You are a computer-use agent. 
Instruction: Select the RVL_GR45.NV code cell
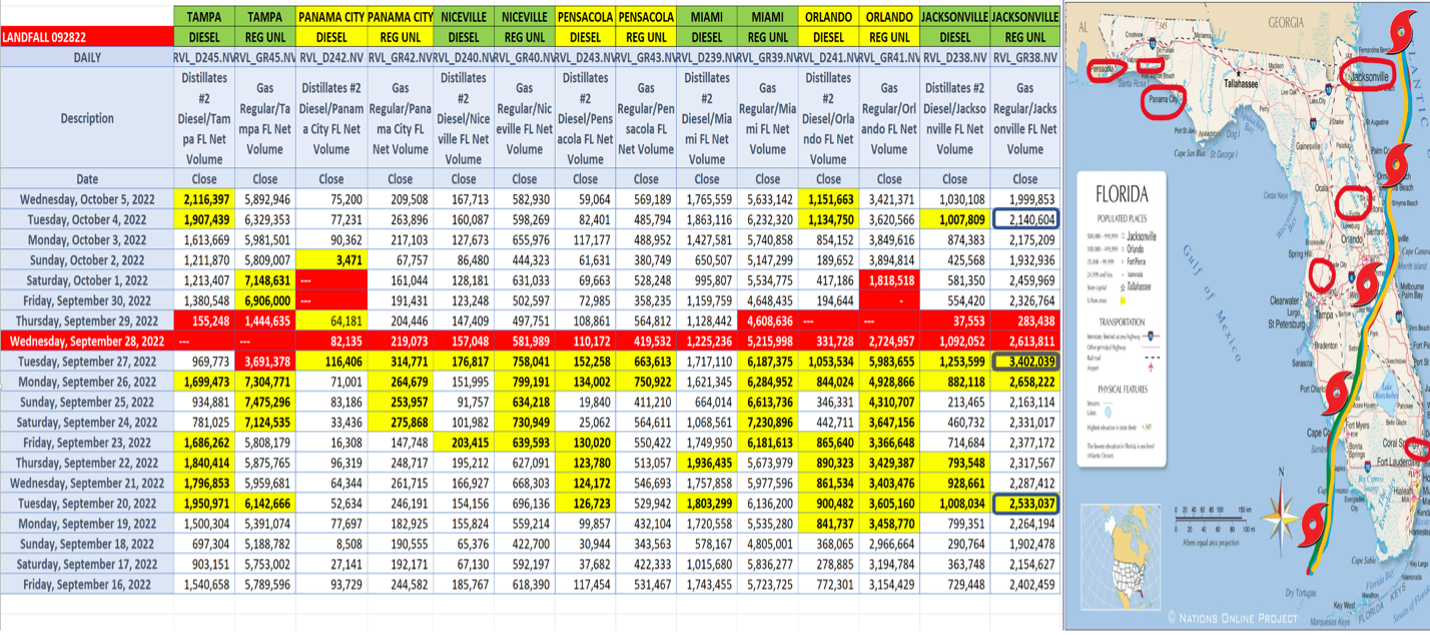(x=265, y=58)
